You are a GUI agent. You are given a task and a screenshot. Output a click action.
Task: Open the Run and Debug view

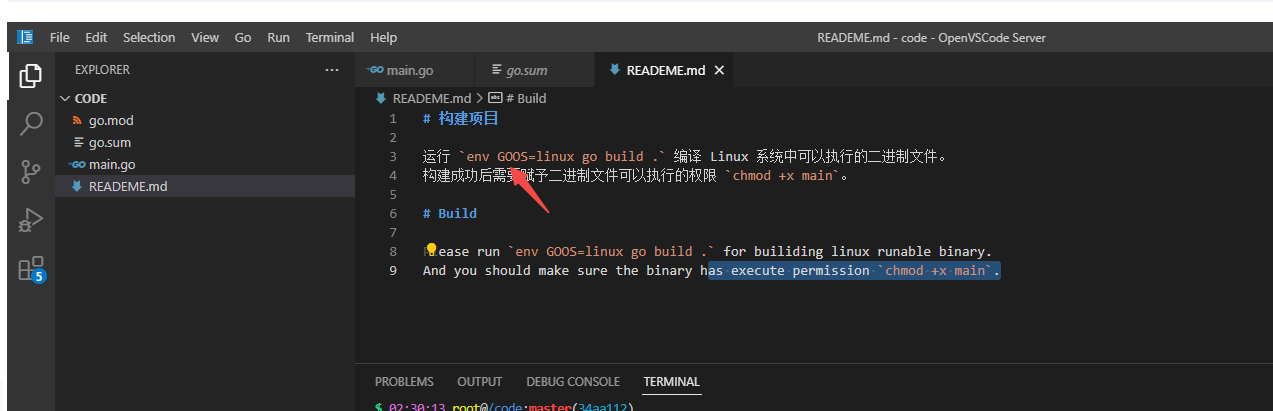(x=31, y=220)
